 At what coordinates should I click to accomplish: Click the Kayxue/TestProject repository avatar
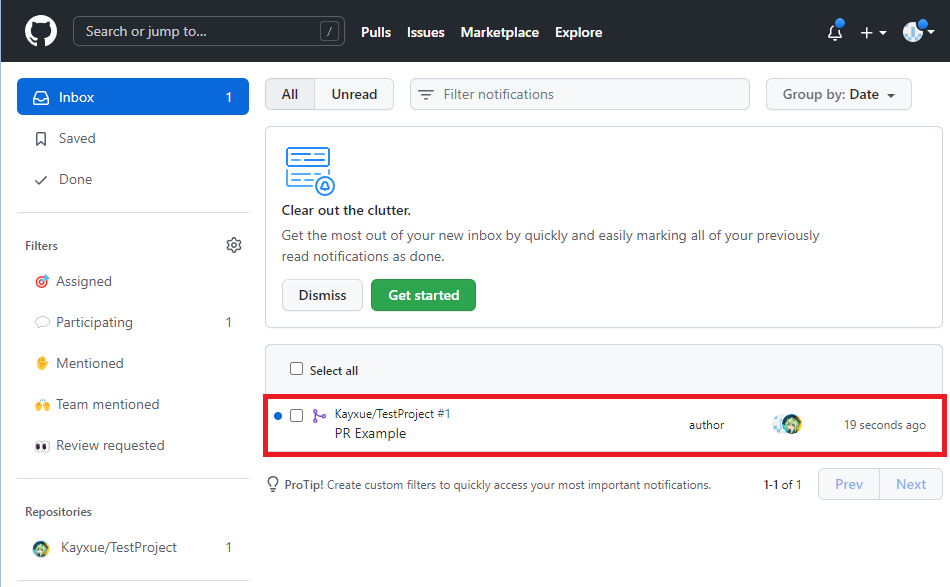tap(41, 548)
